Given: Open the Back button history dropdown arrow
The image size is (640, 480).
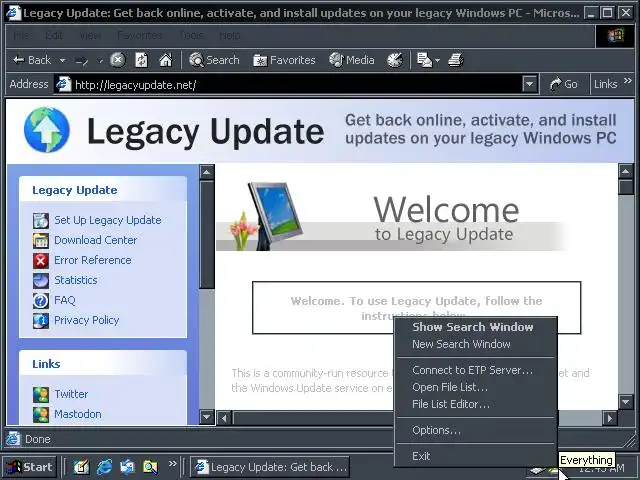Looking at the screenshot, I should 62,60.
